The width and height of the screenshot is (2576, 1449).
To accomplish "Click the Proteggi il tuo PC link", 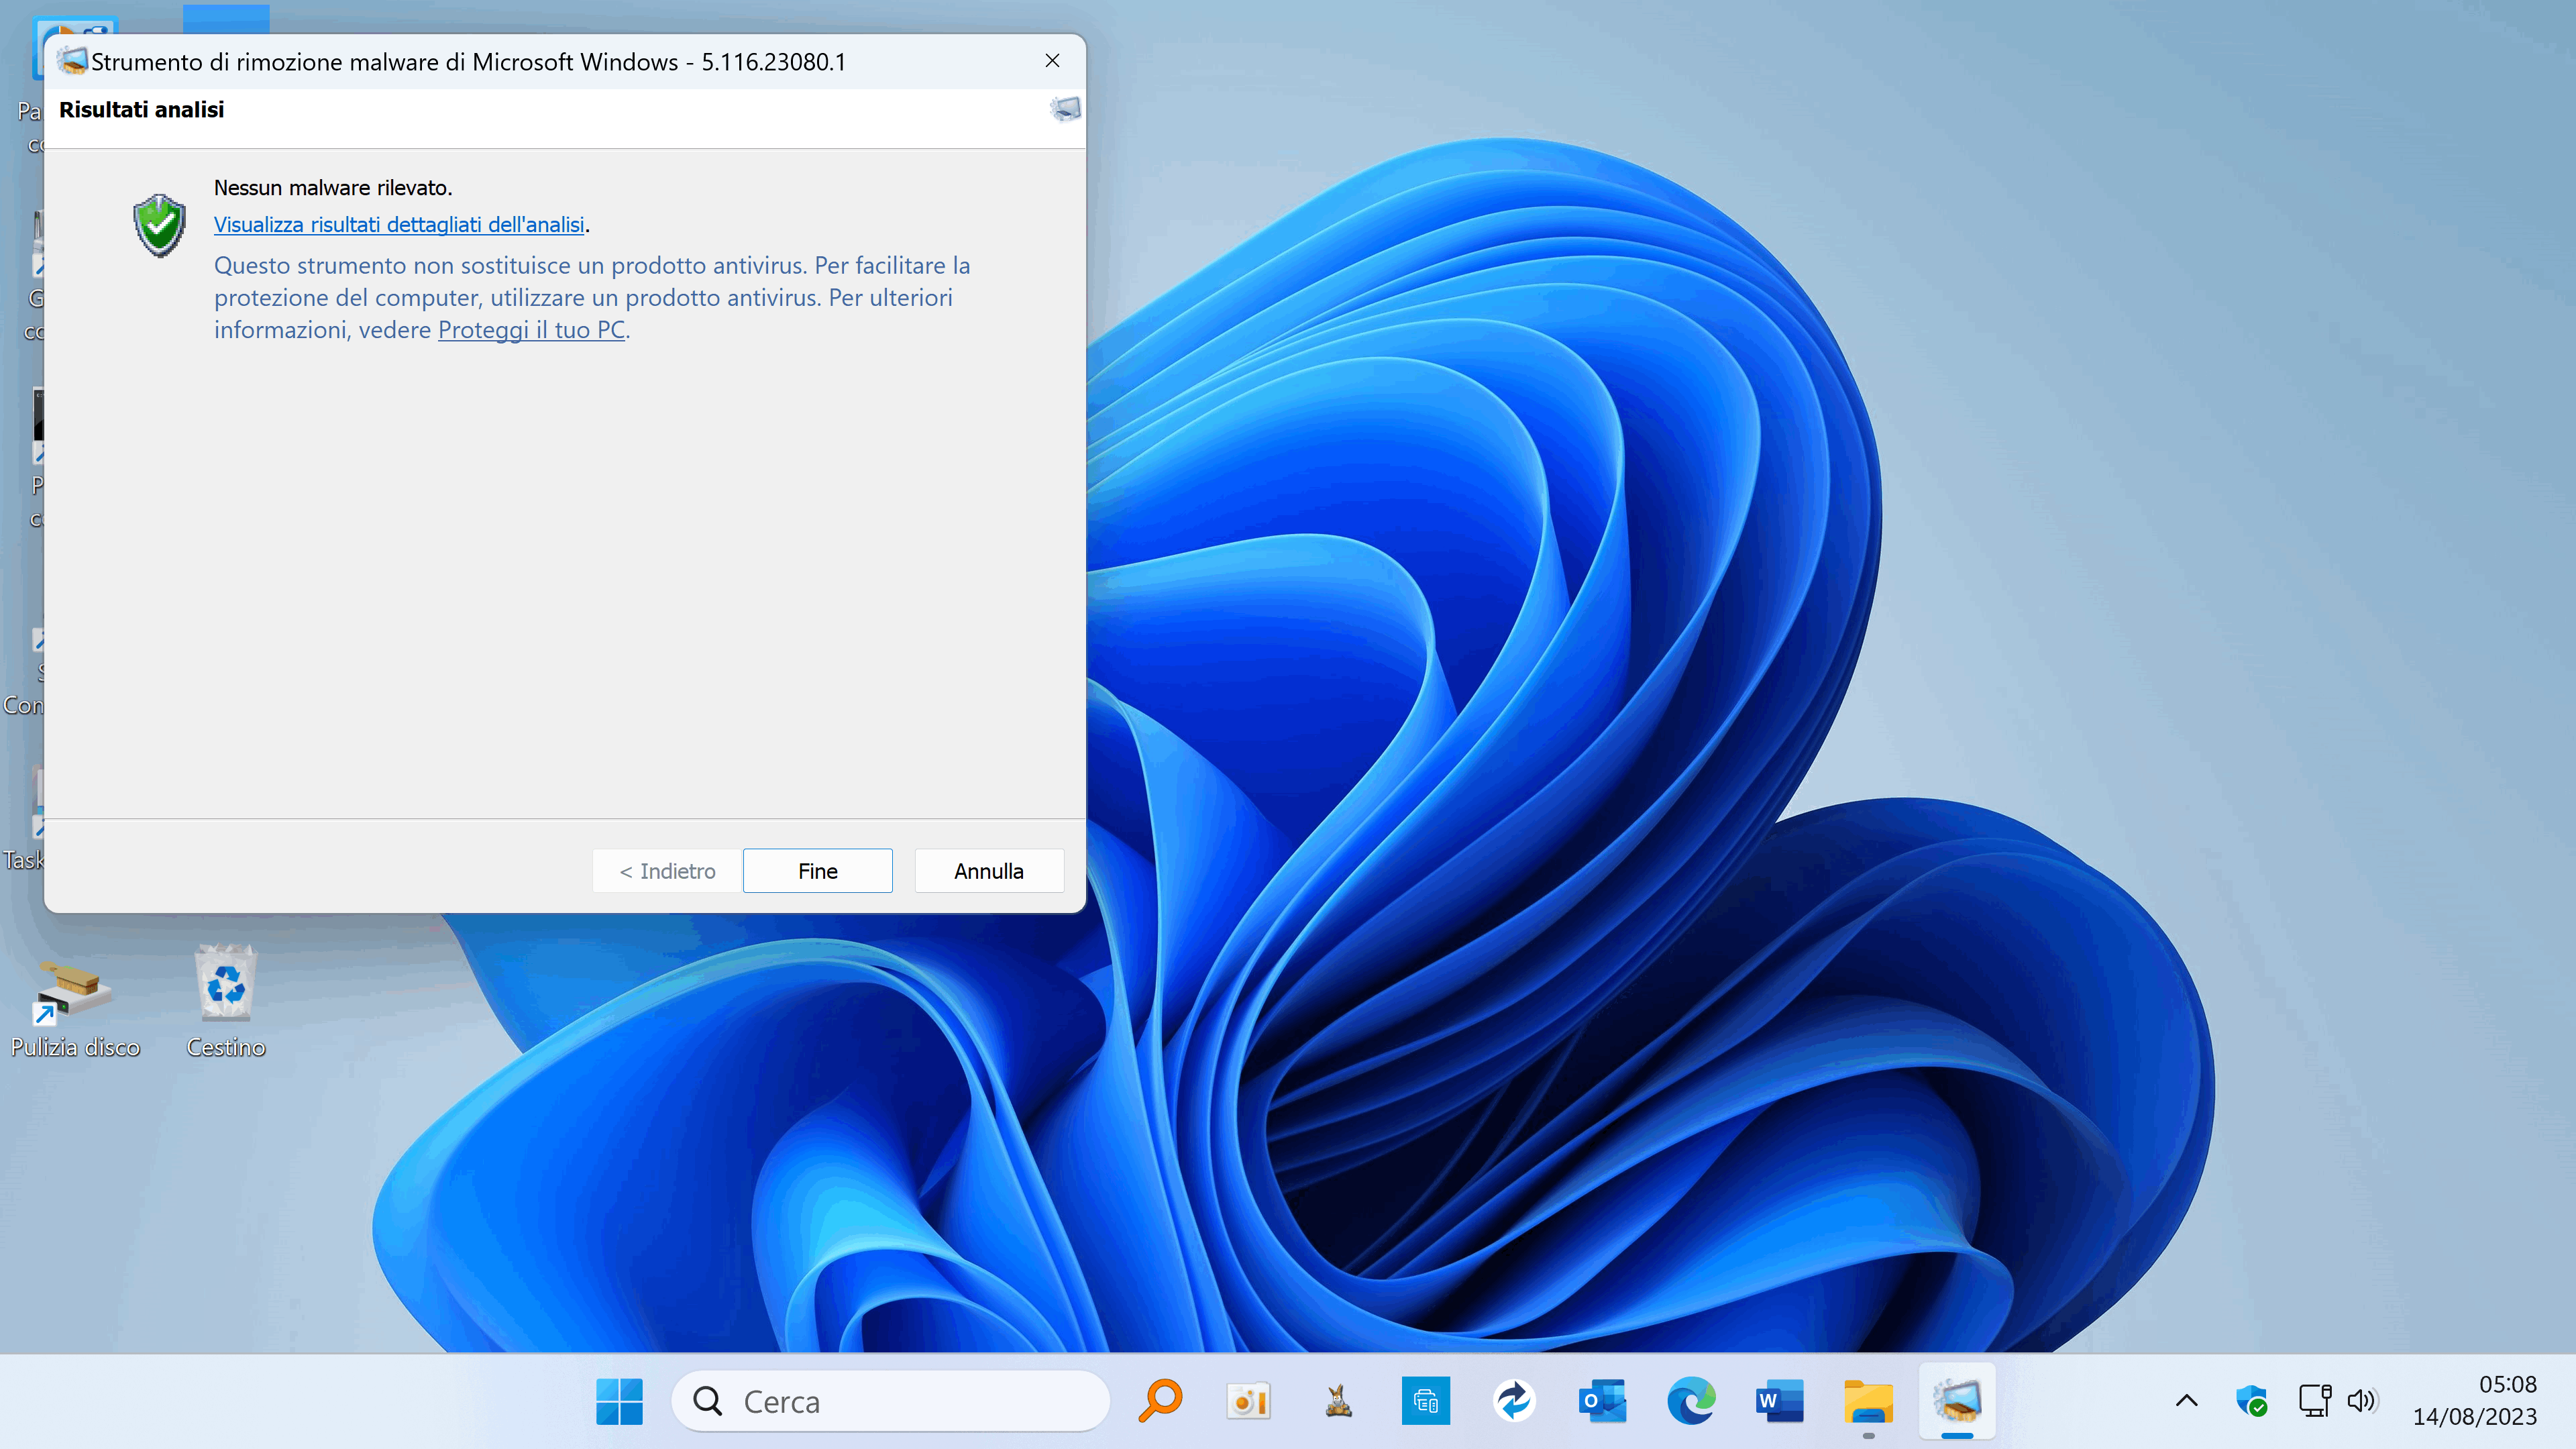I will [531, 330].
